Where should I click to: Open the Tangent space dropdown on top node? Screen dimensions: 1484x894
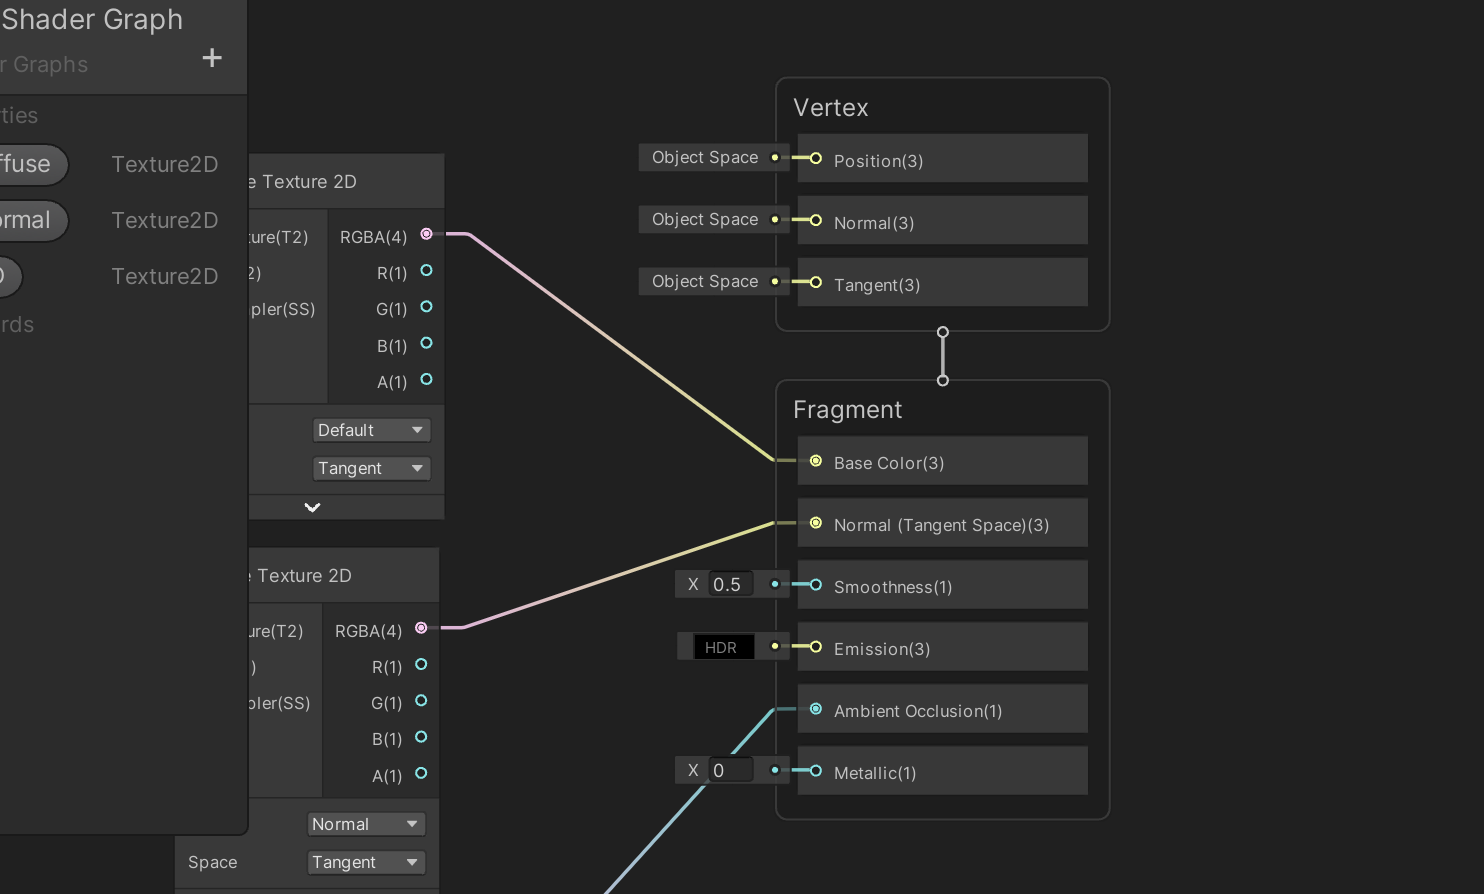click(370, 468)
